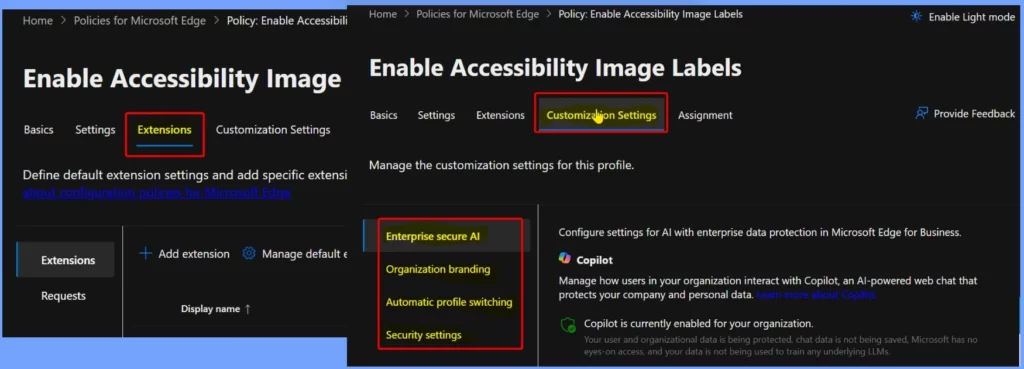The width and height of the screenshot is (1024, 369).
Task: Click Display name column header
Action: [210, 309]
